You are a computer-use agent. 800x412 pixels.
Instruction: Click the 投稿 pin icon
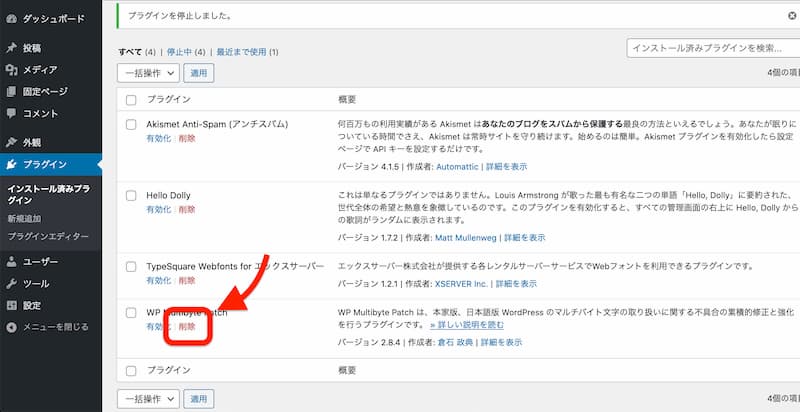tap(11, 48)
